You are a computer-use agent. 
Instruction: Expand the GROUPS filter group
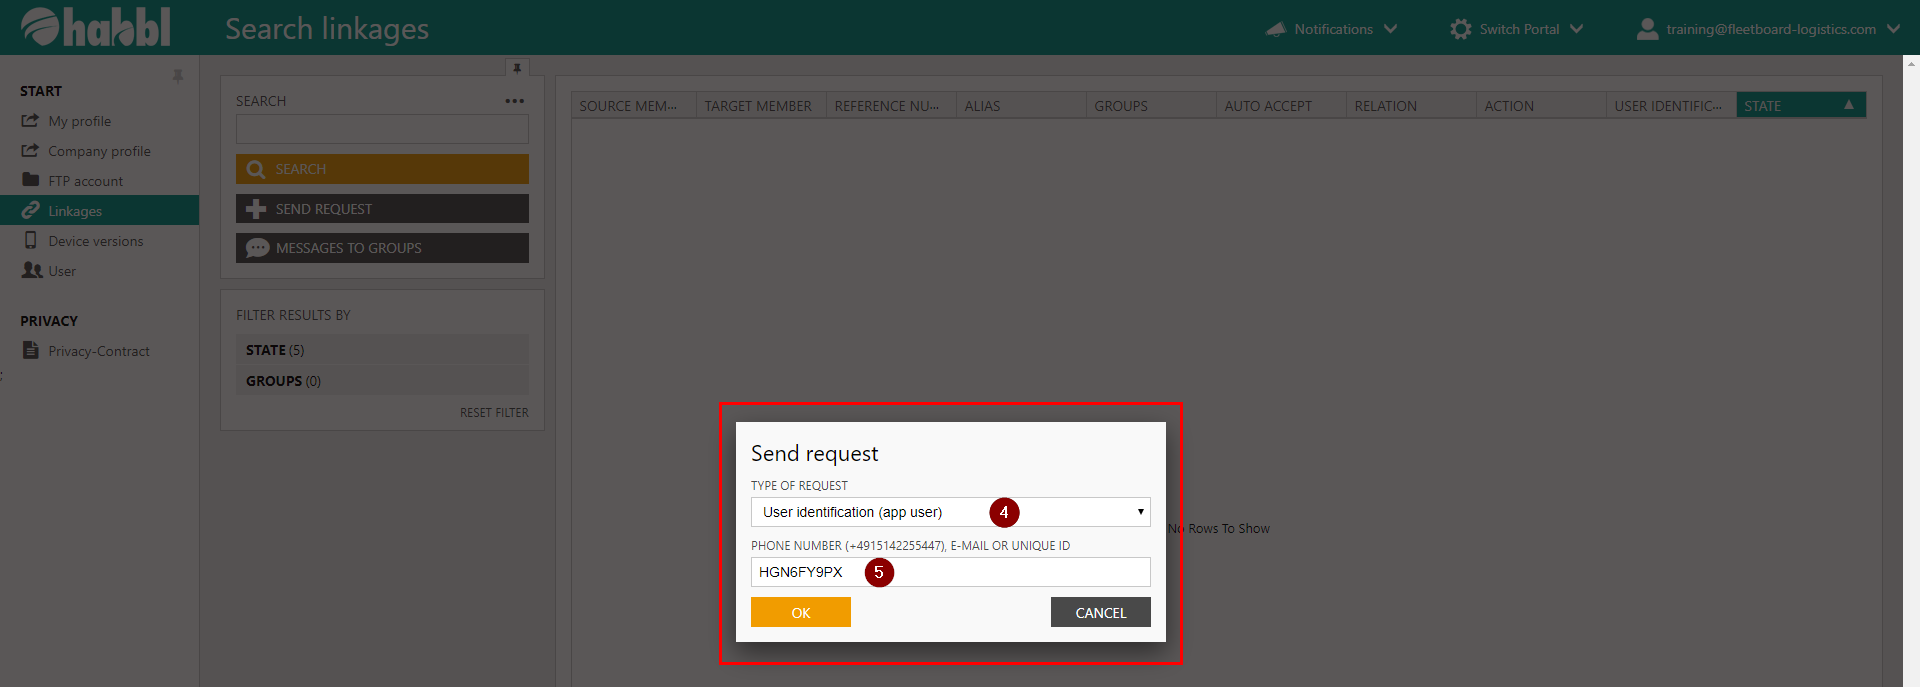(381, 381)
